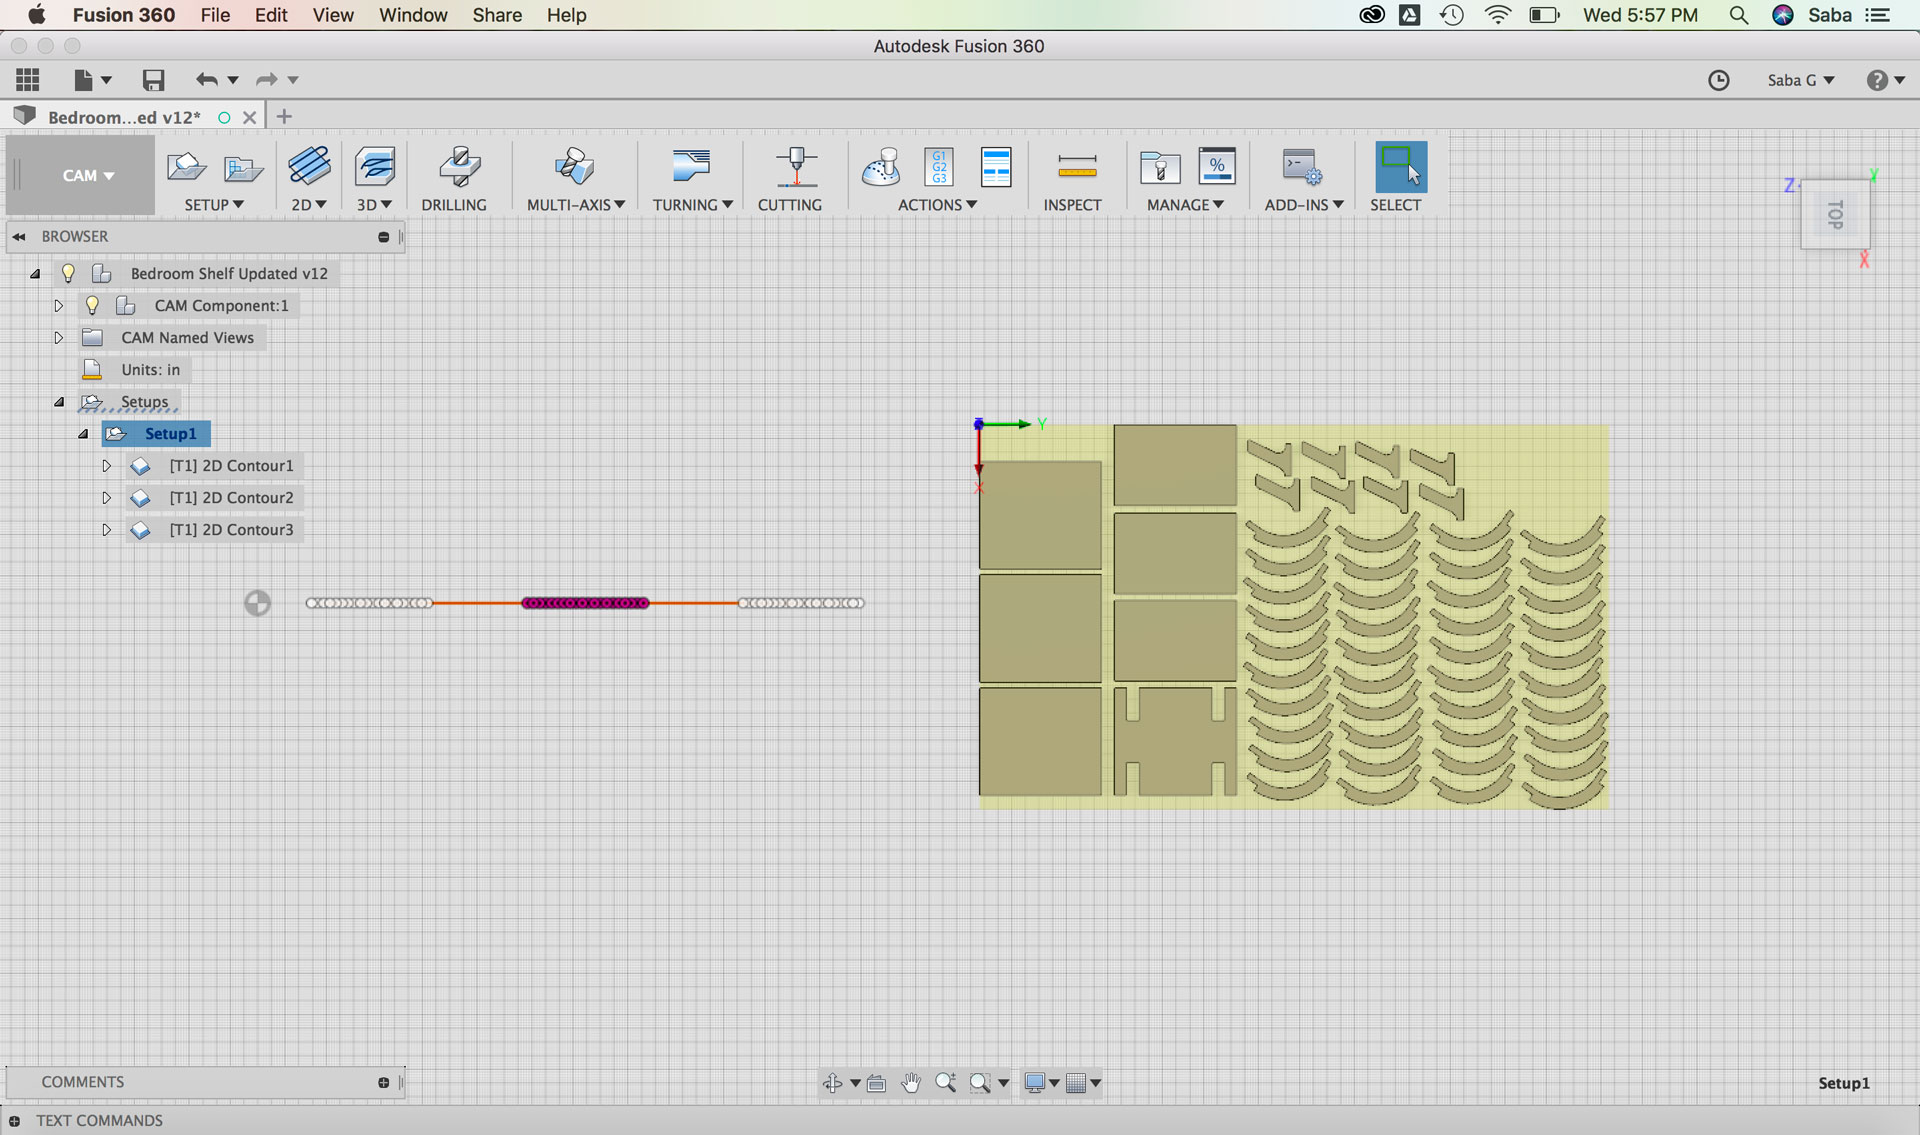Open the Cutting operation tool
The width and height of the screenshot is (1920, 1135).
(x=796, y=168)
